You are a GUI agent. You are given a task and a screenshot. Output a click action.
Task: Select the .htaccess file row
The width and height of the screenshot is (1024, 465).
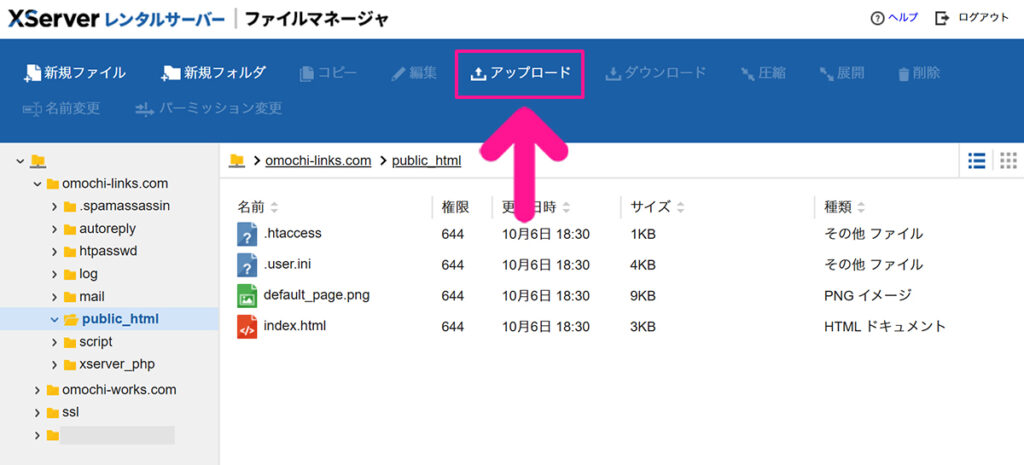pos(292,234)
